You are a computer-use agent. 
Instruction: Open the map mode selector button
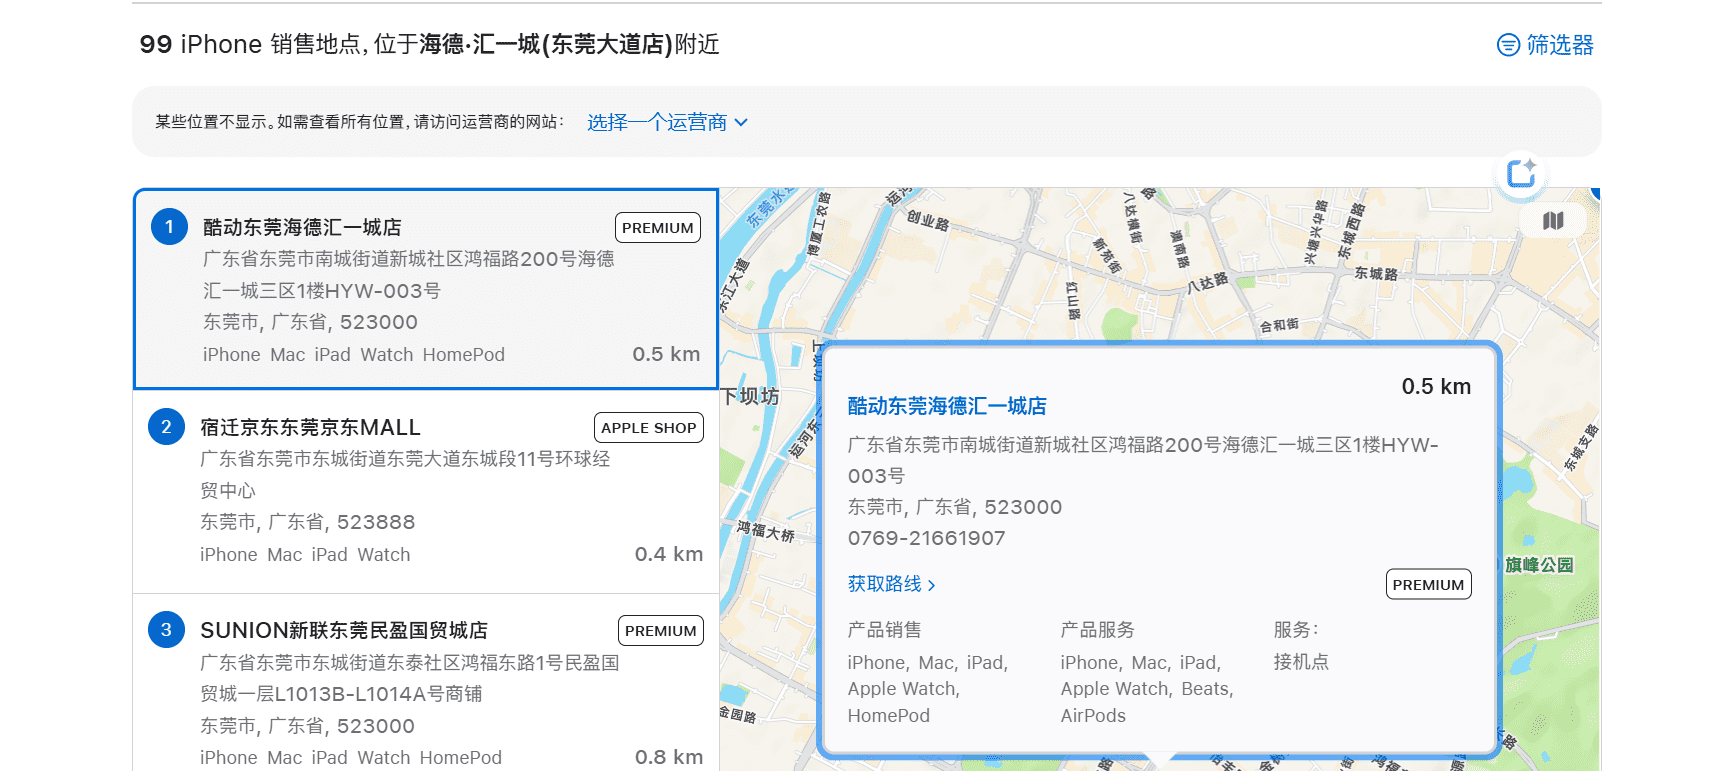tap(1552, 221)
